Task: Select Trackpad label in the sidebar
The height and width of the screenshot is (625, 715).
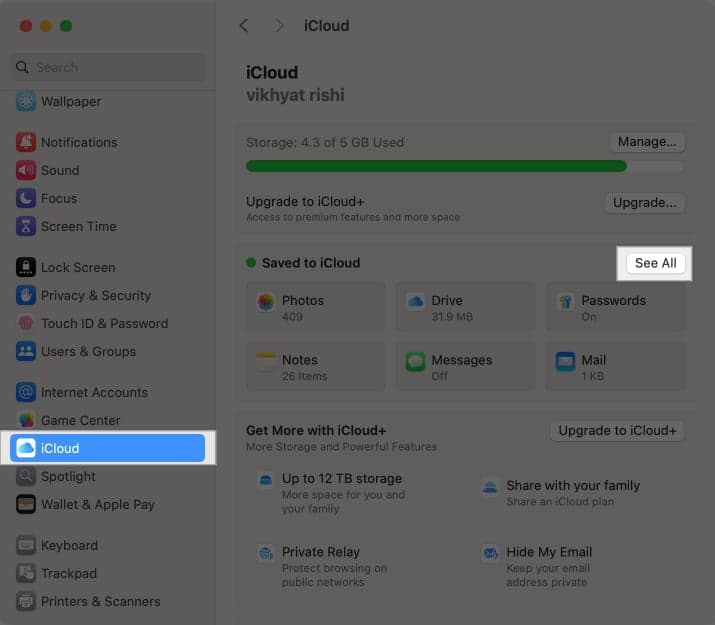Action: (x=69, y=573)
